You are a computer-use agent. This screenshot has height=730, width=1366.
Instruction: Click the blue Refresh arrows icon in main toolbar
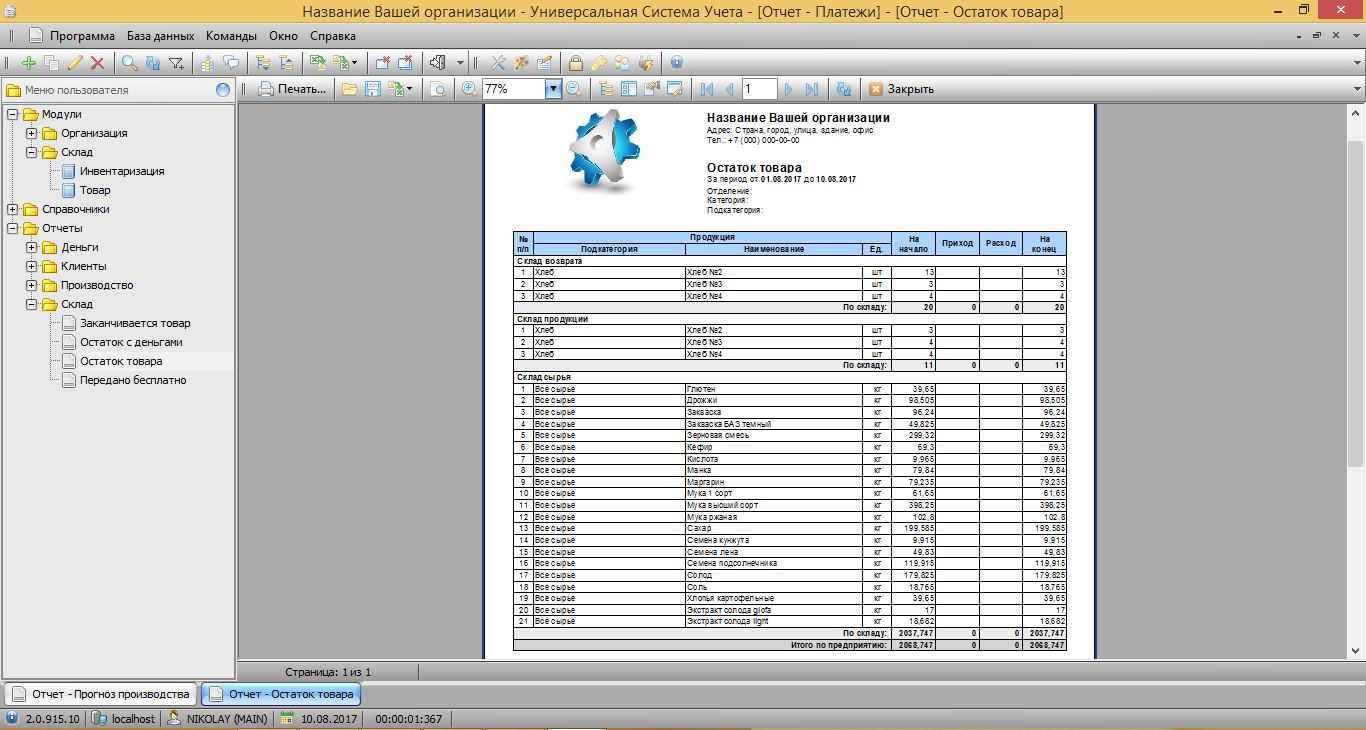[153, 63]
